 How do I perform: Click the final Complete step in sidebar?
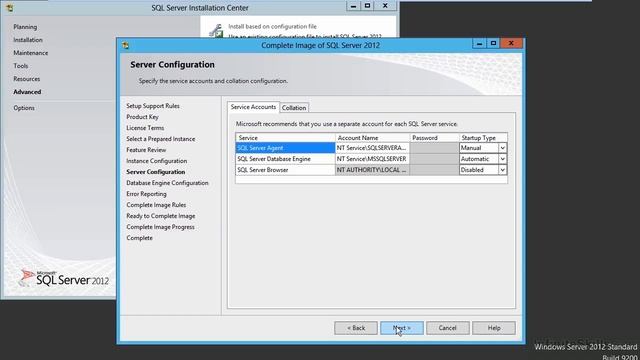[x=139, y=238]
